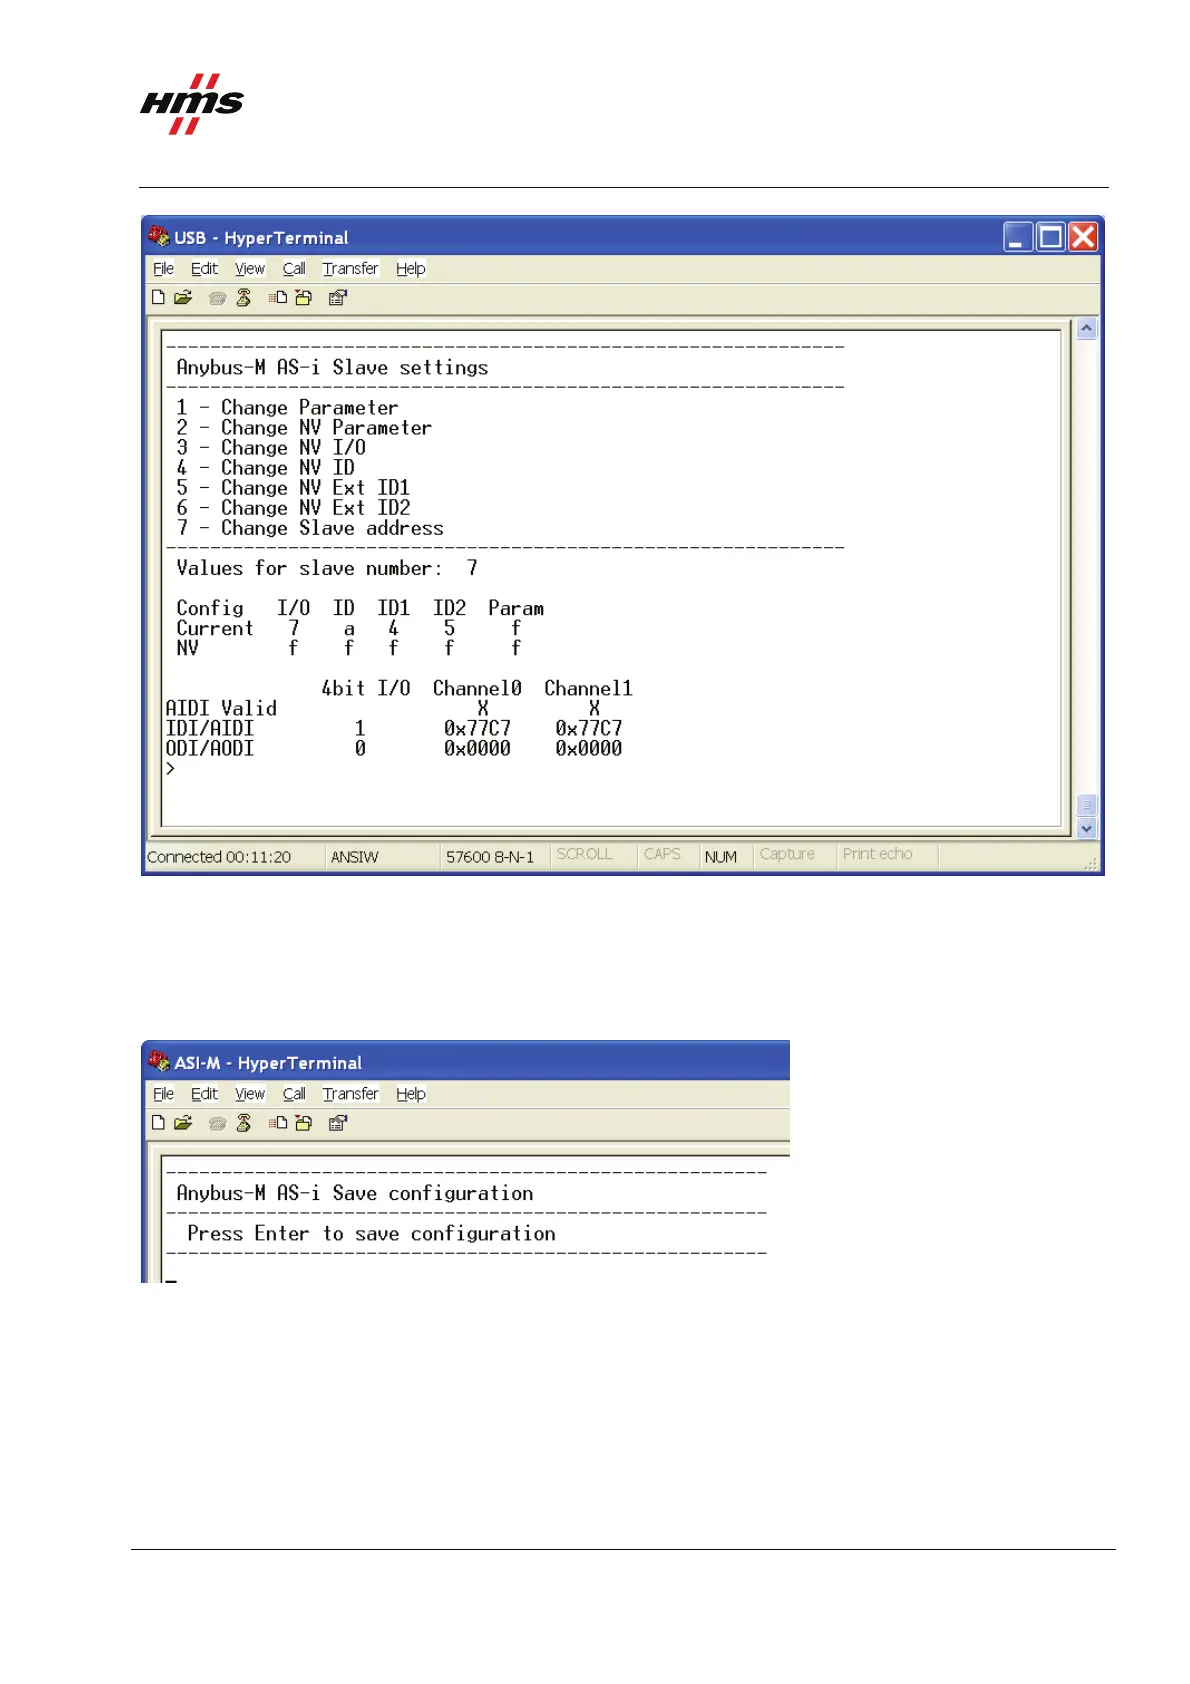
Task: Close the USB HyperTerminal window
Action: [x=1083, y=237]
